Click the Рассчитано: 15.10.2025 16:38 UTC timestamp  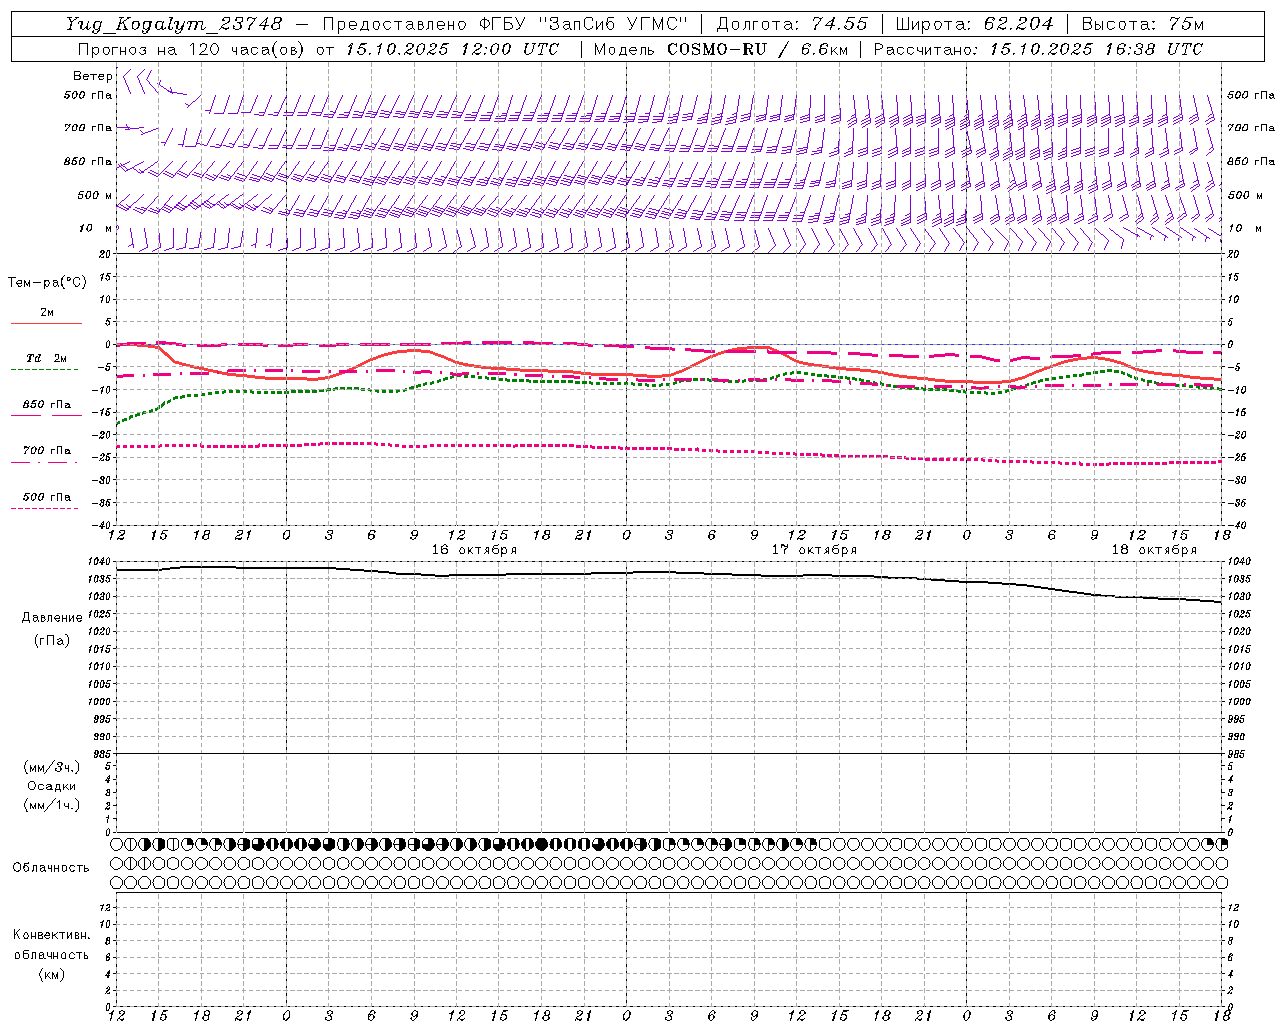[x=1038, y=49]
